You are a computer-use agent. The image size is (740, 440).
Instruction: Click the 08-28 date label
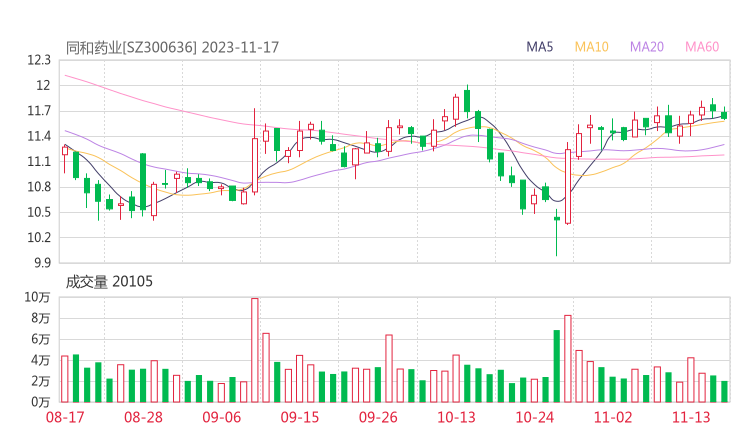click(x=143, y=417)
